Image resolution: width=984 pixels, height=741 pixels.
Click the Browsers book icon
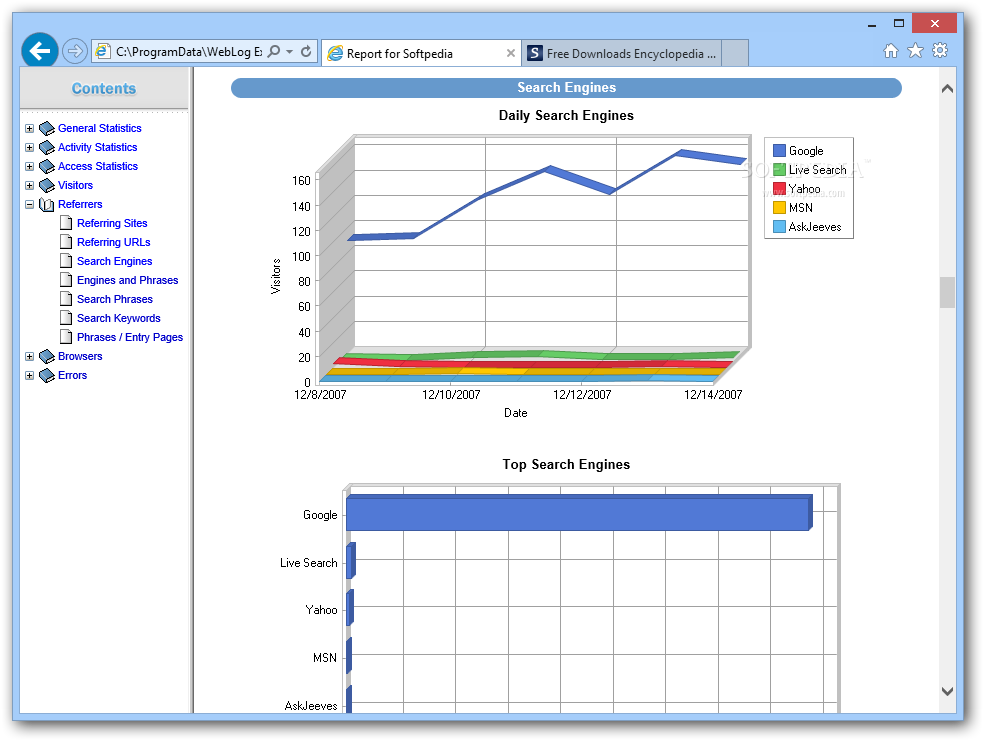coord(46,356)
